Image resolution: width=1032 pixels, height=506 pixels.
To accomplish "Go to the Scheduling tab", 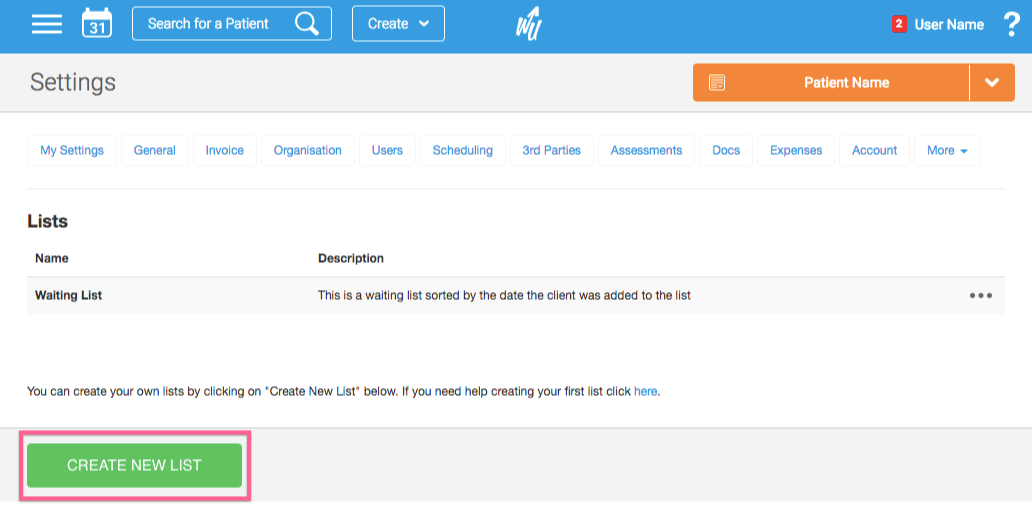I will click(463, 151).
